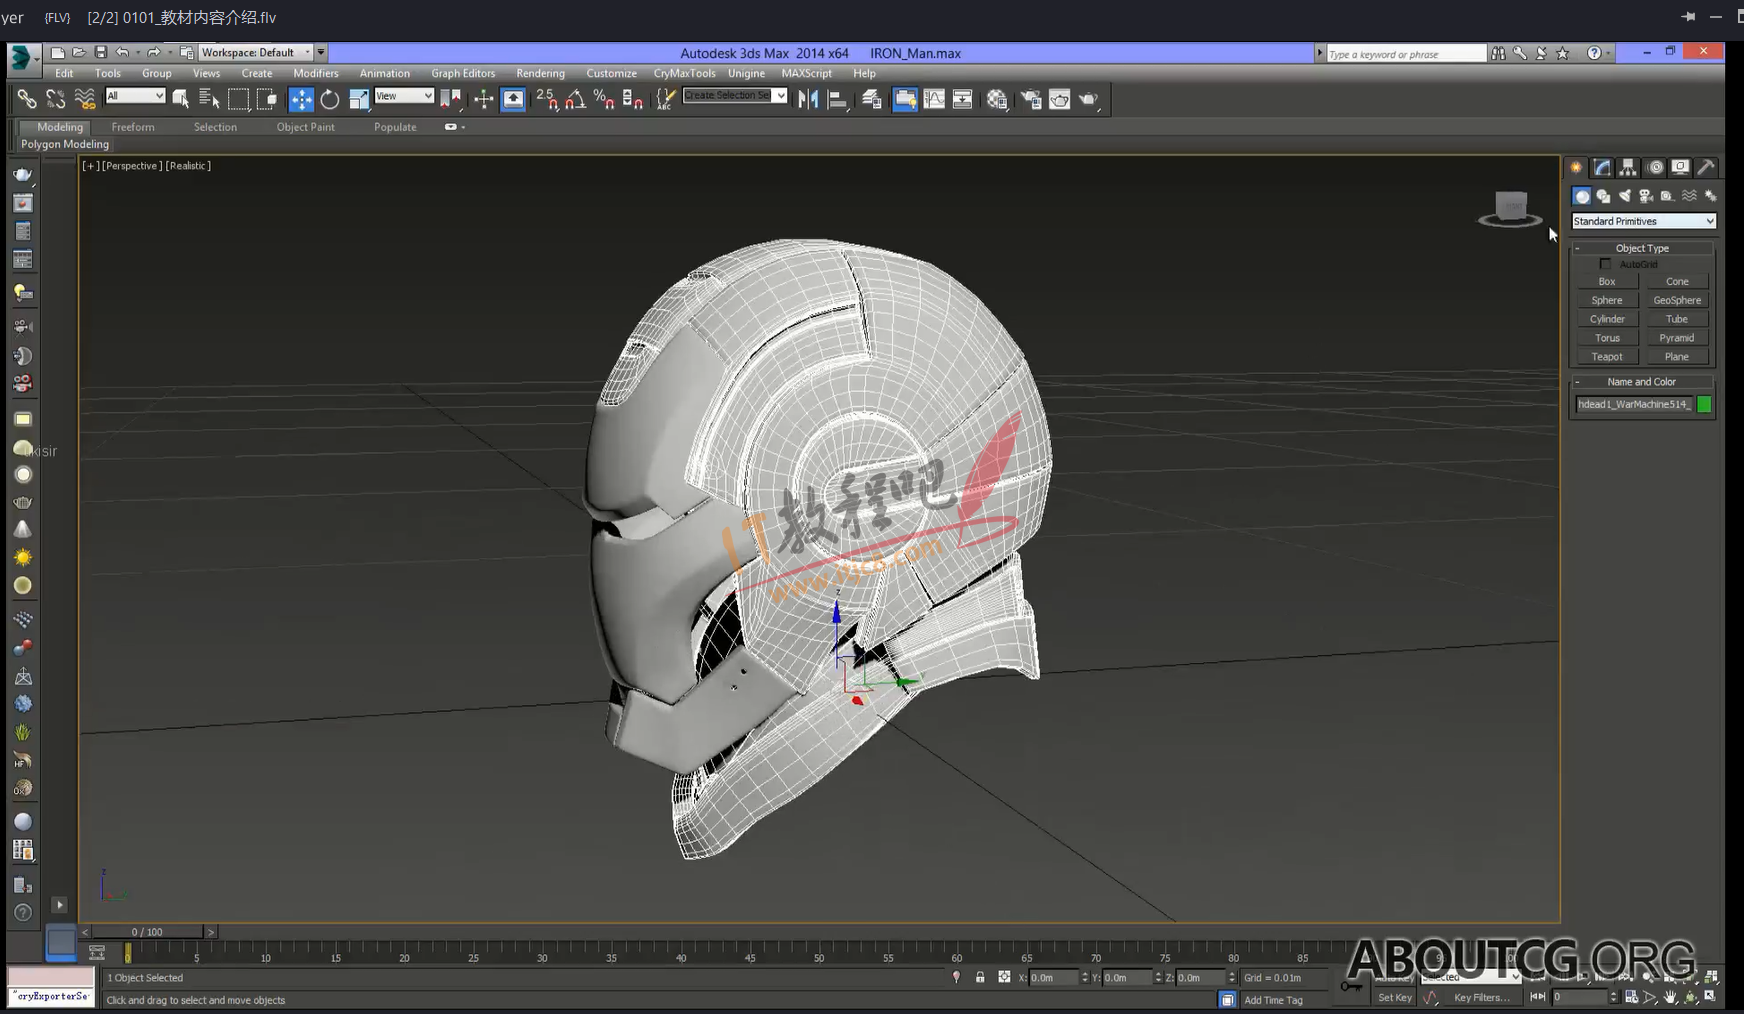Screen dimensions: 1744x1014
Task: Click the green object color swatch
Action: pos(1704,404)
